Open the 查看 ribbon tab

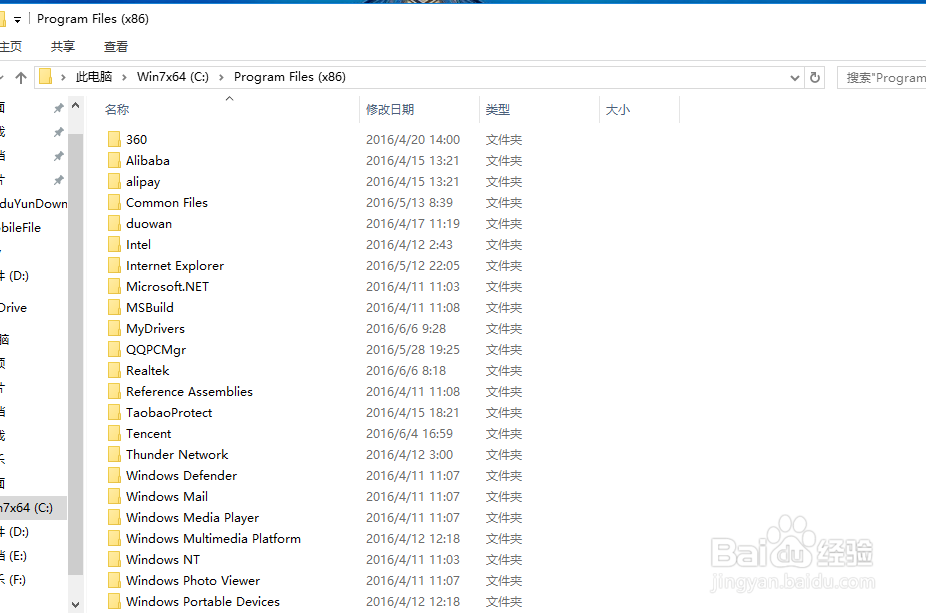116,47
